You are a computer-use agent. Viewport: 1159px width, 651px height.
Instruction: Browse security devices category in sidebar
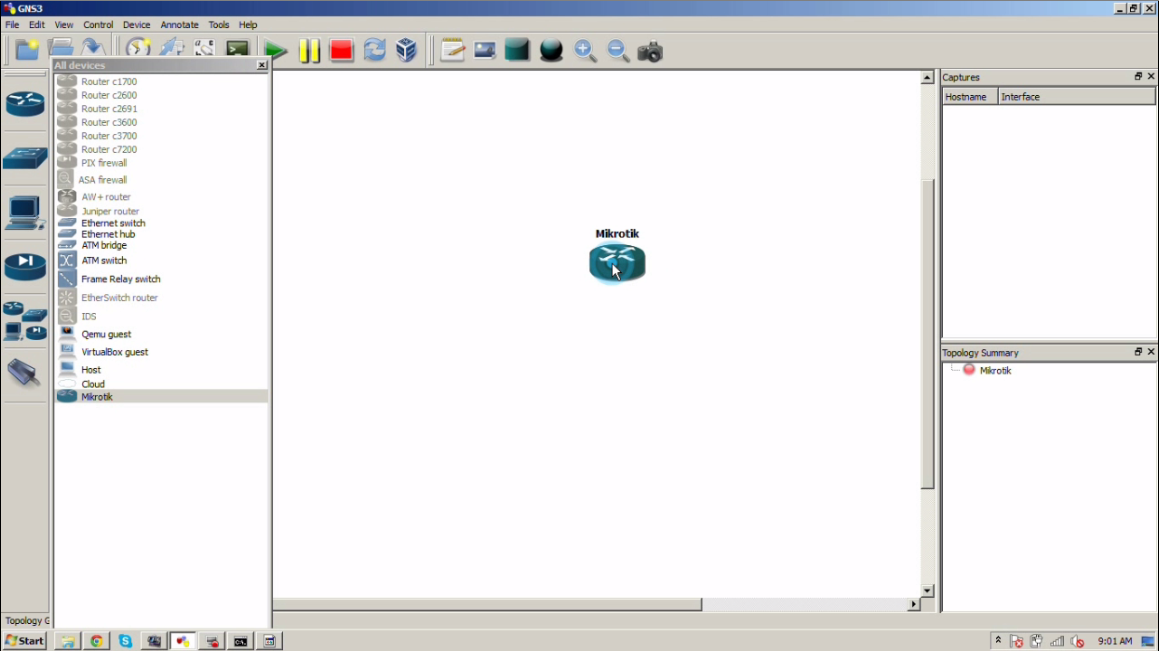(25, 266)
